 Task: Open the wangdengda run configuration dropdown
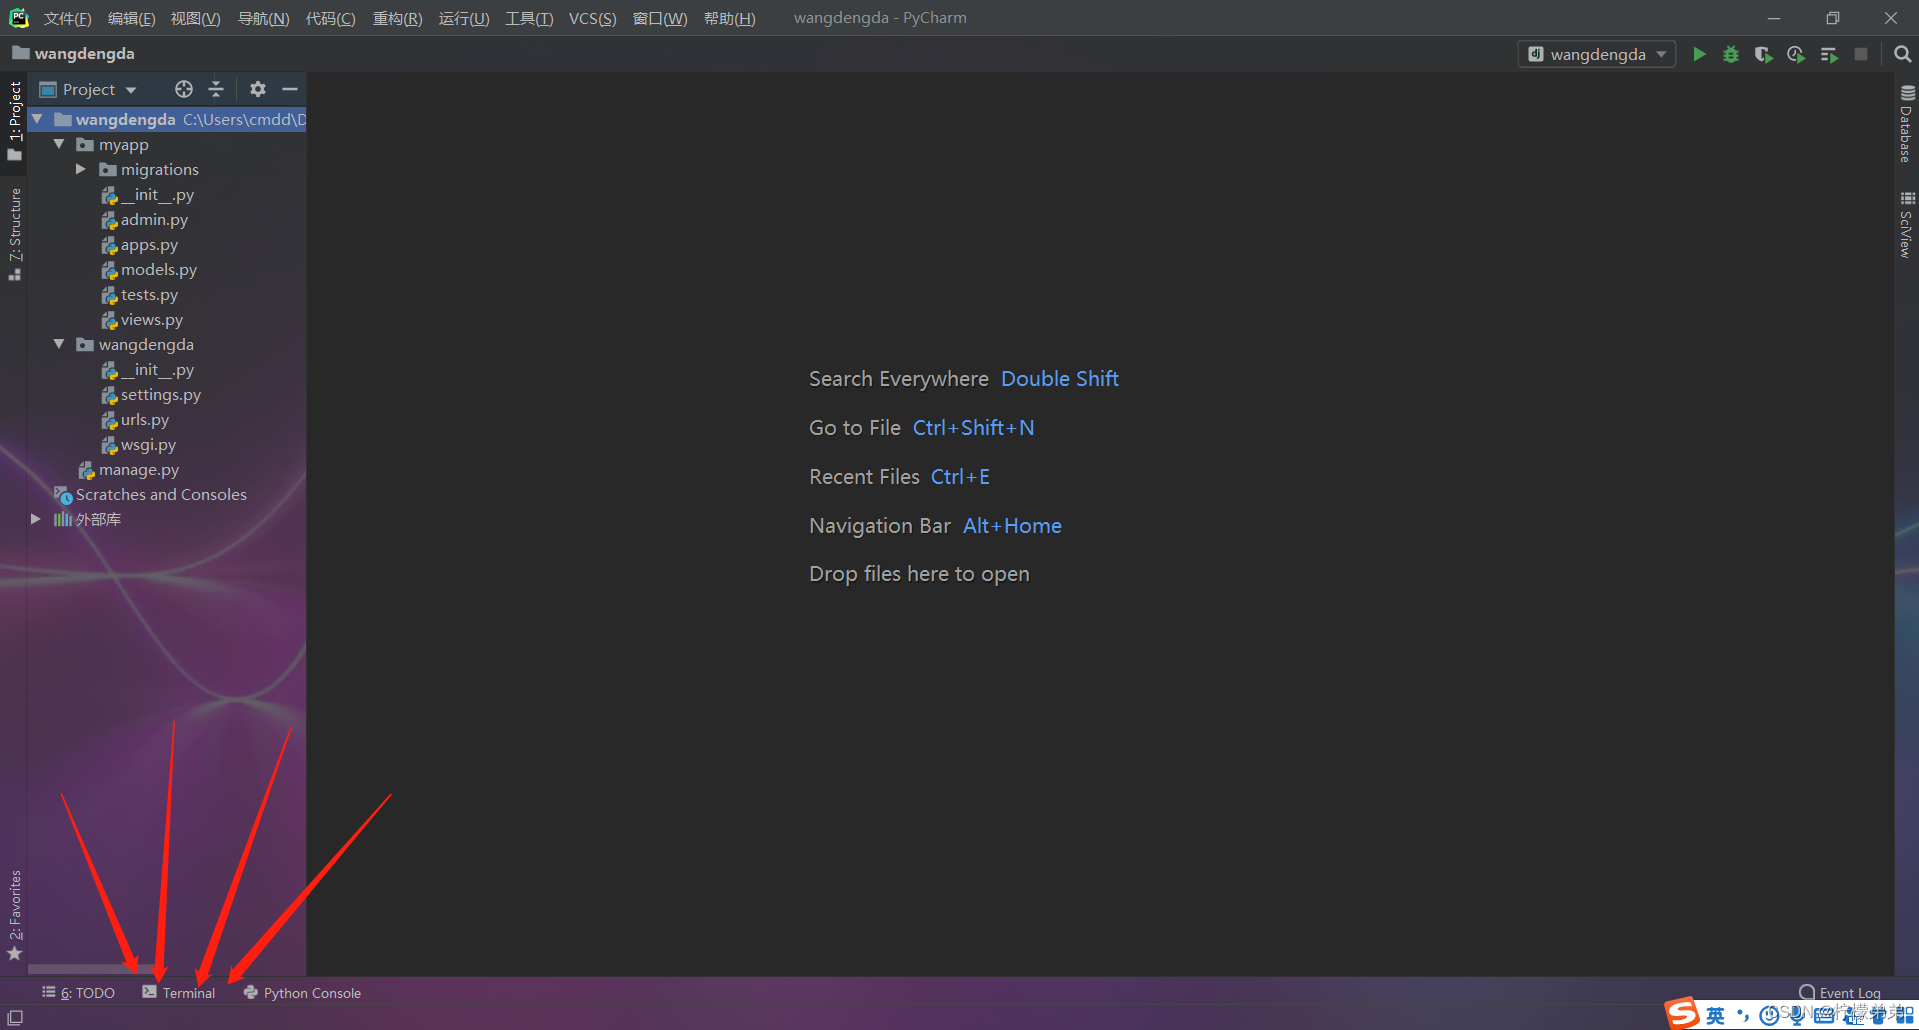[1597, 54]
